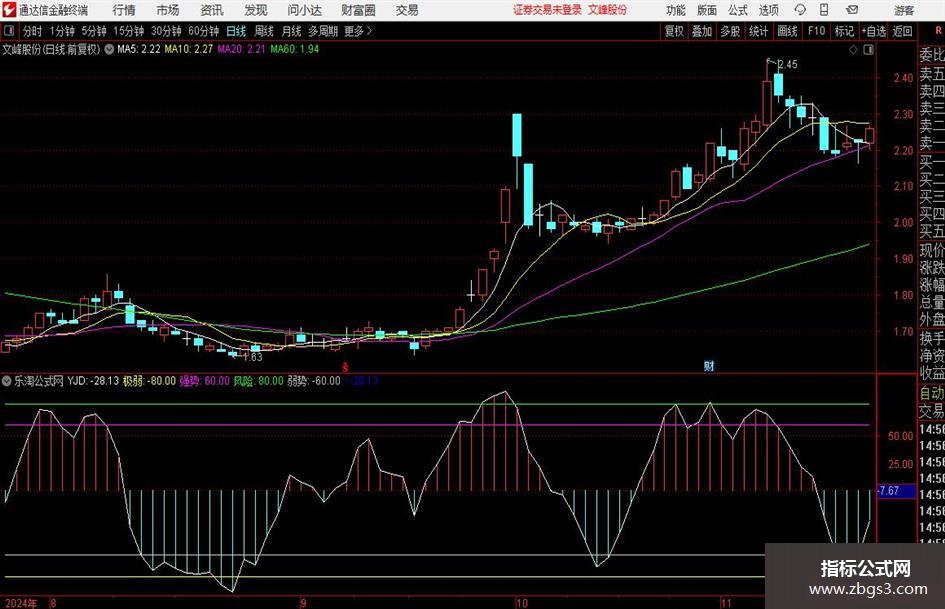
Task: Click the 强势: 60.00 indicator label
Action: (x=204, y=381)
